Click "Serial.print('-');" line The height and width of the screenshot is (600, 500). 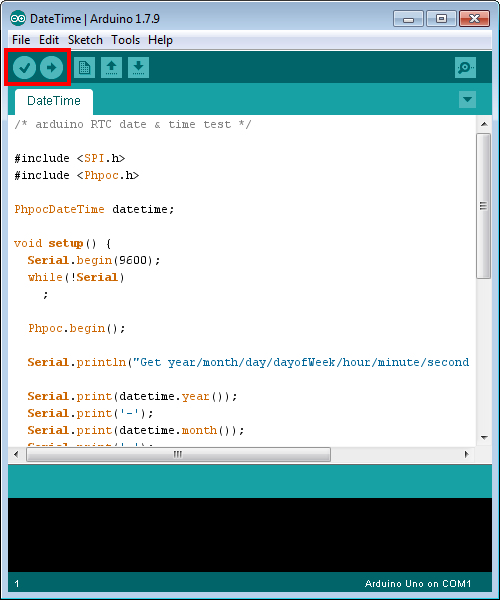(90, 413)
